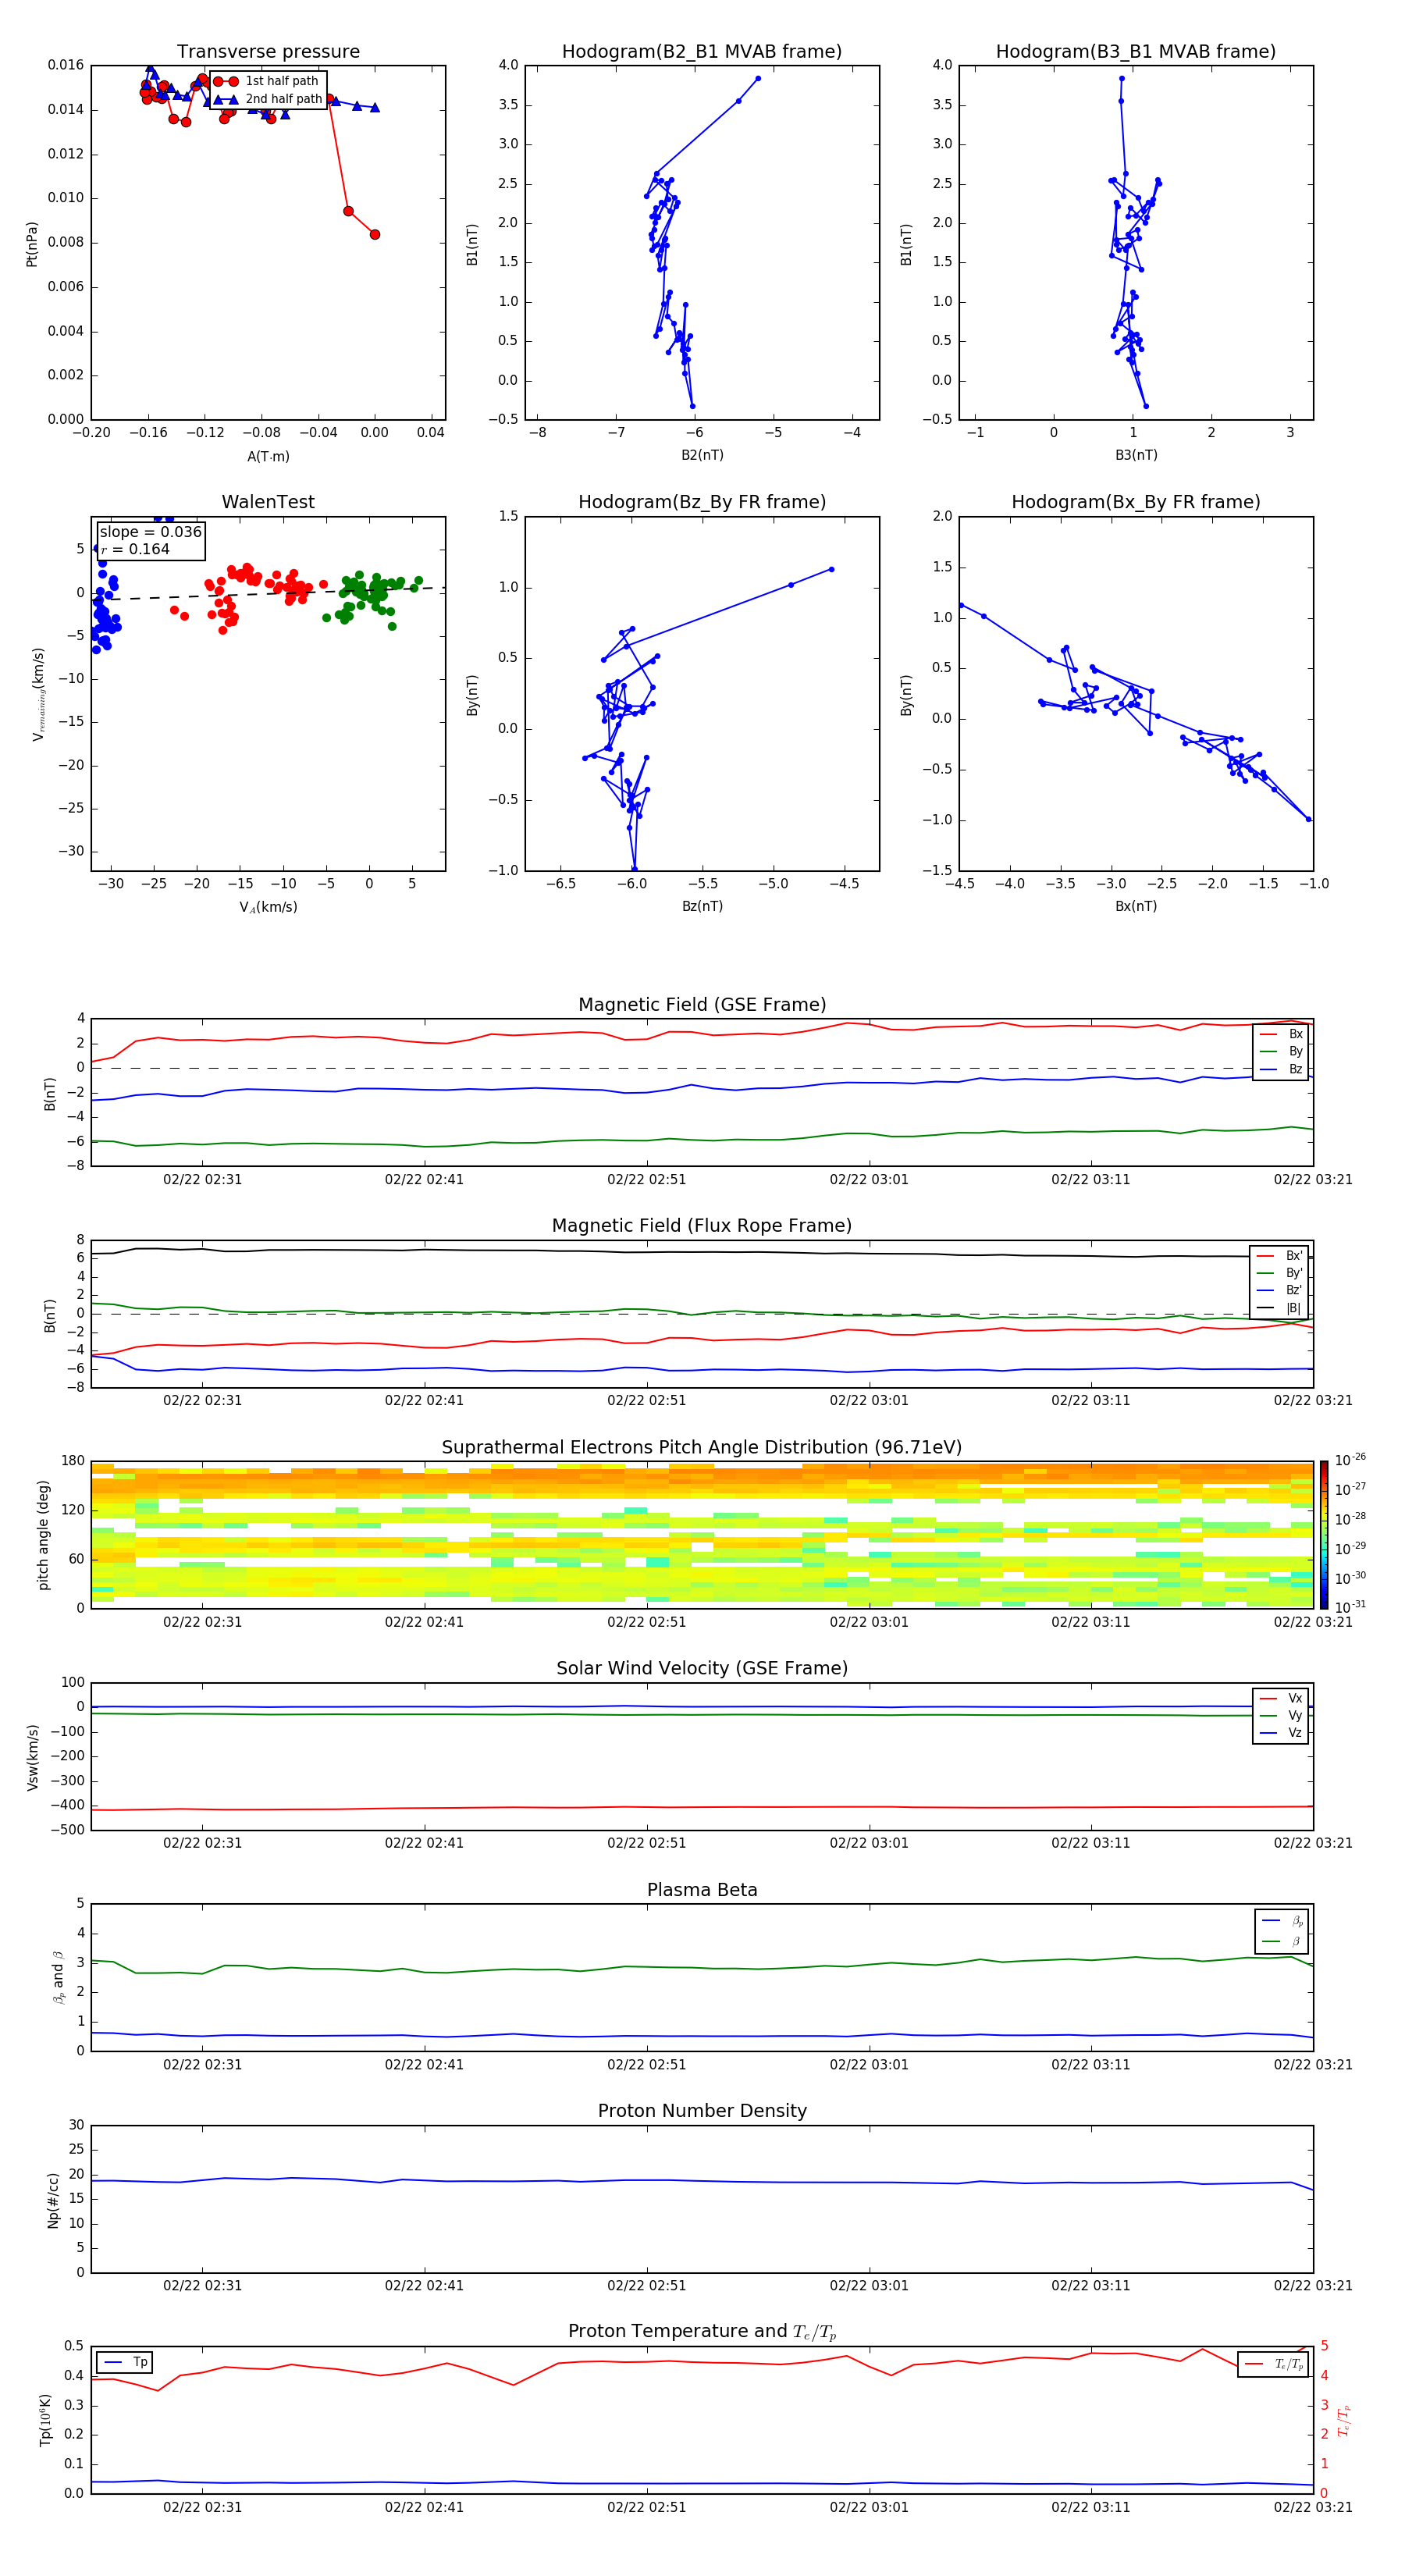Click the "Bx(nT)" x-axis label
Screen dimensions: 1405x2576
(x=1136, y=906)
